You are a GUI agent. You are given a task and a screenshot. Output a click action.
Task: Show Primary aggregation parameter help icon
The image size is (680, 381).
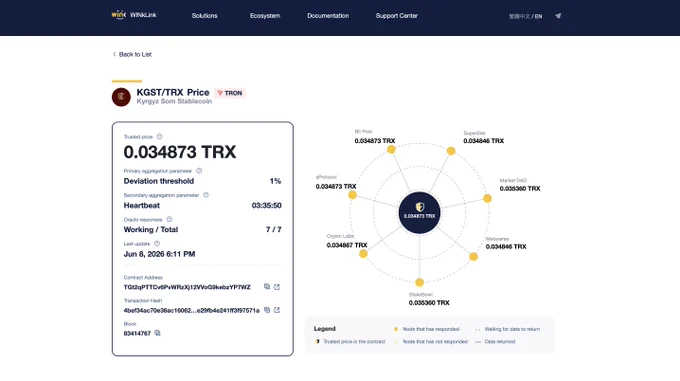pyautogui.click(x=199, y=171)
